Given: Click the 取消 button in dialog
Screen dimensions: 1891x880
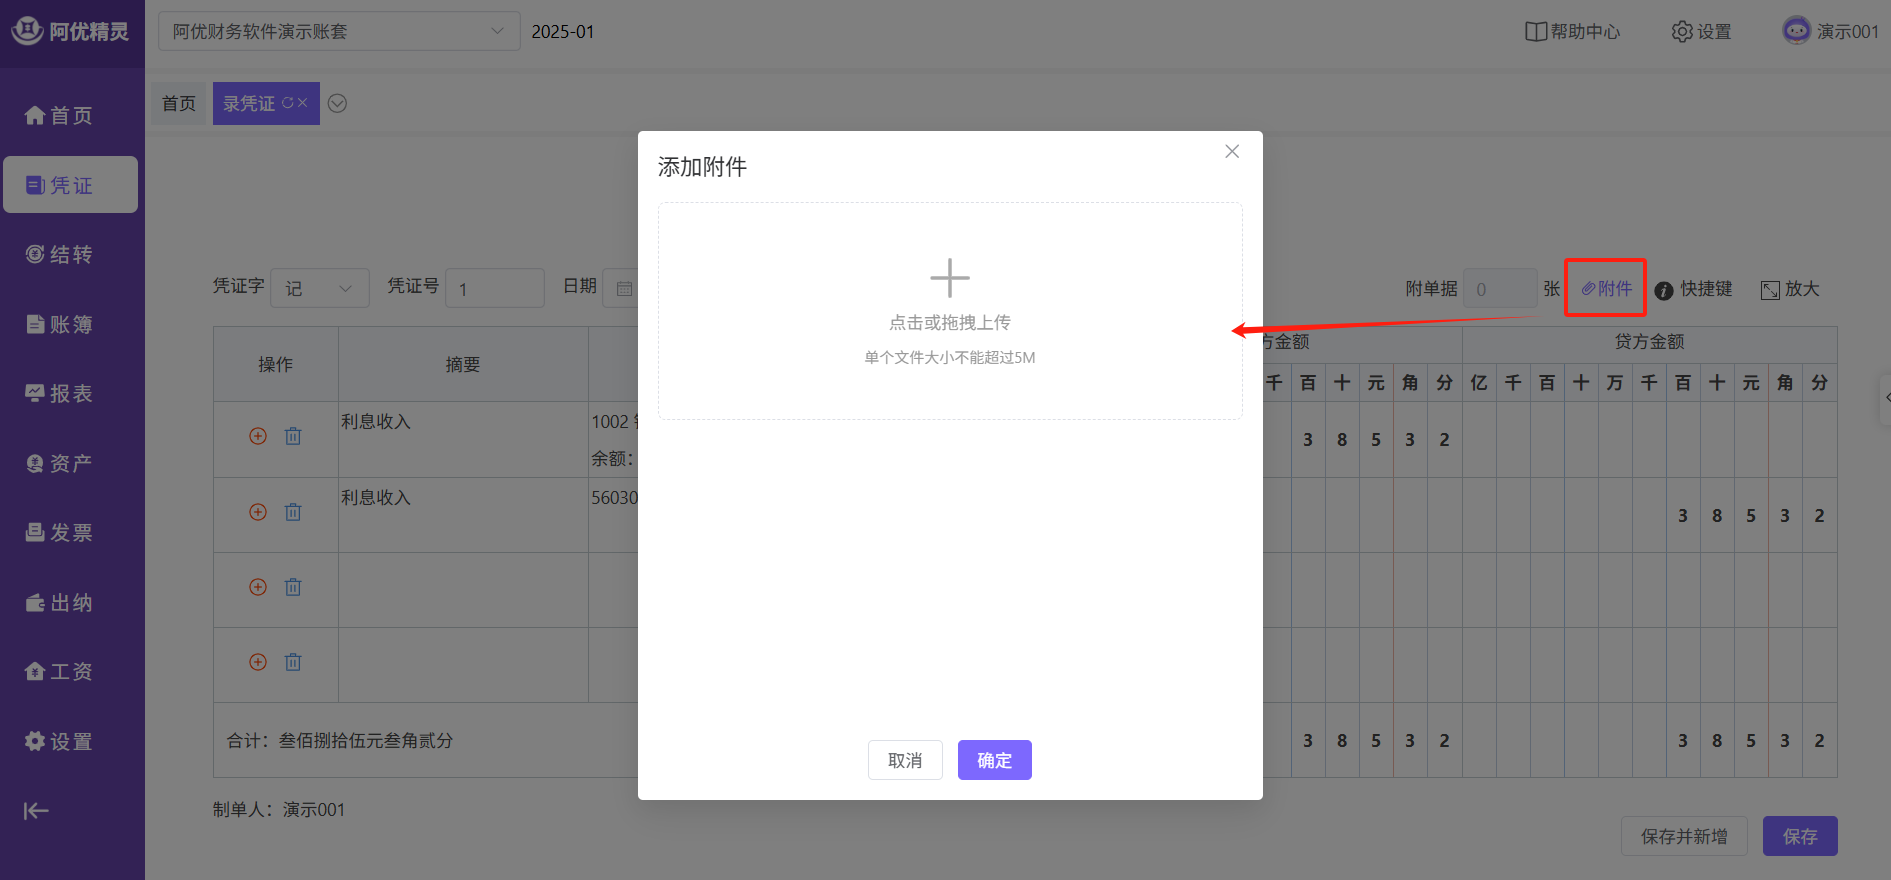Looking at the screenshot, I should tap(905, 760).
